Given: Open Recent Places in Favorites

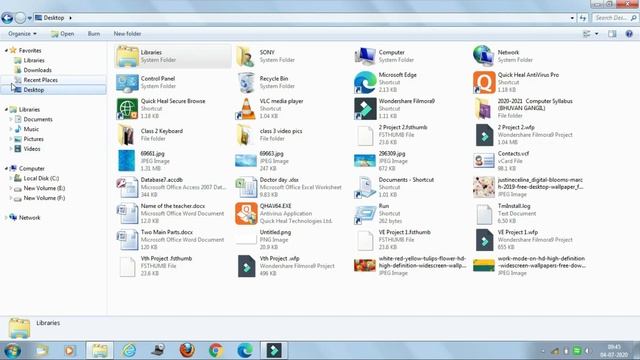Looking at the screenshot, I should (40, 80).
